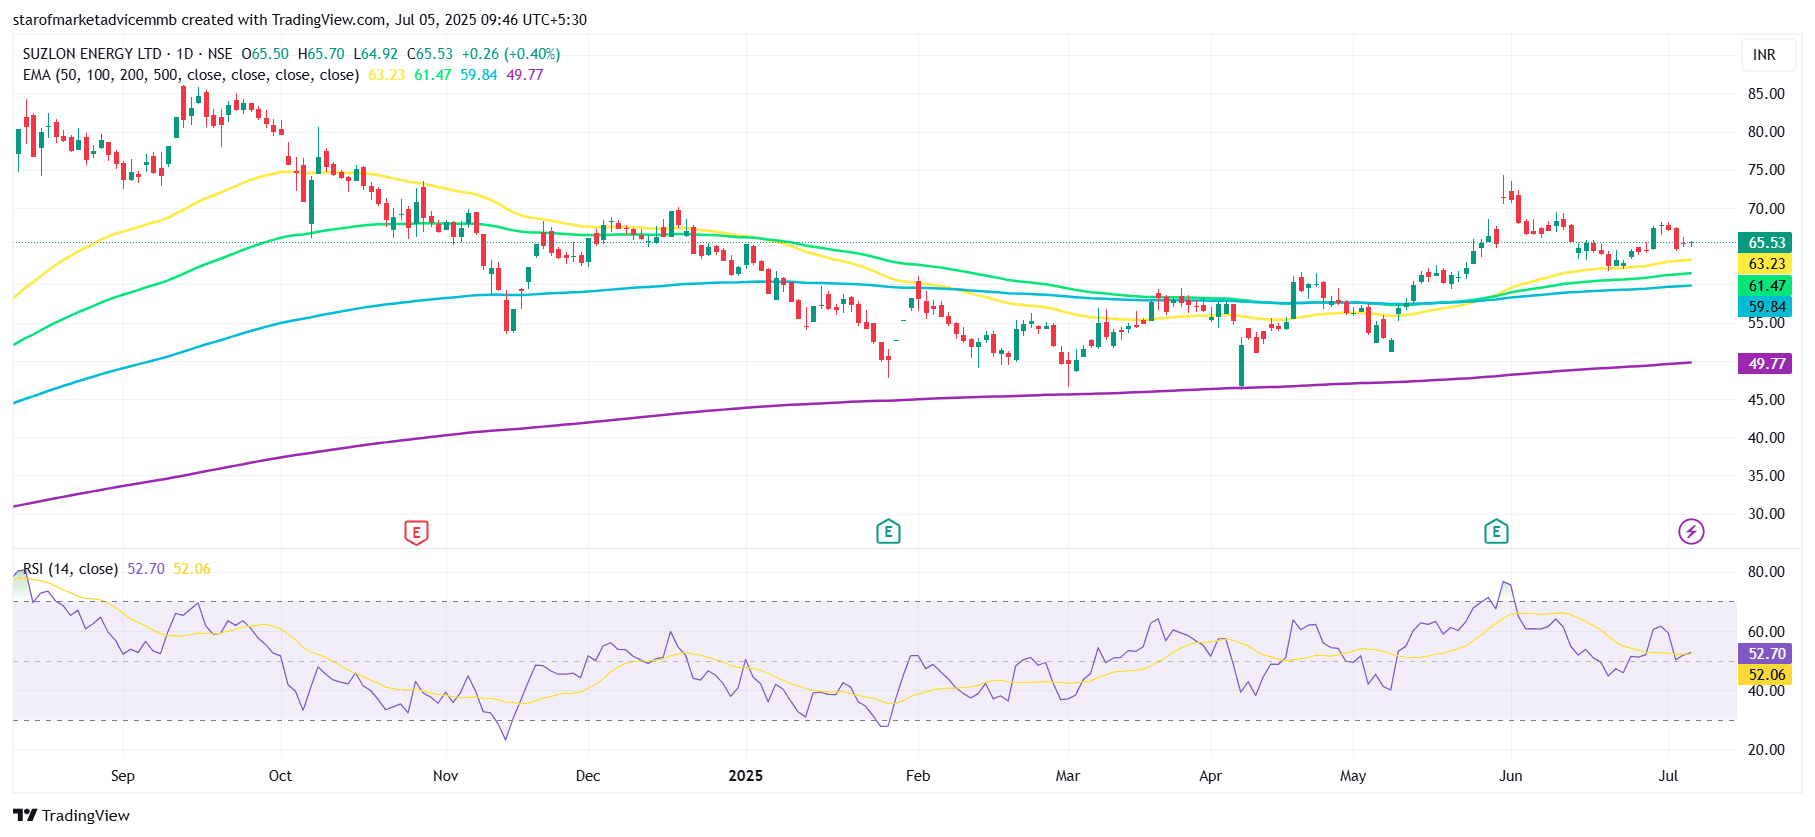The width and height of the screenshot is (1815, 837).
Task: Select the RSI (14, close) legend title
Action: [71, 569]
